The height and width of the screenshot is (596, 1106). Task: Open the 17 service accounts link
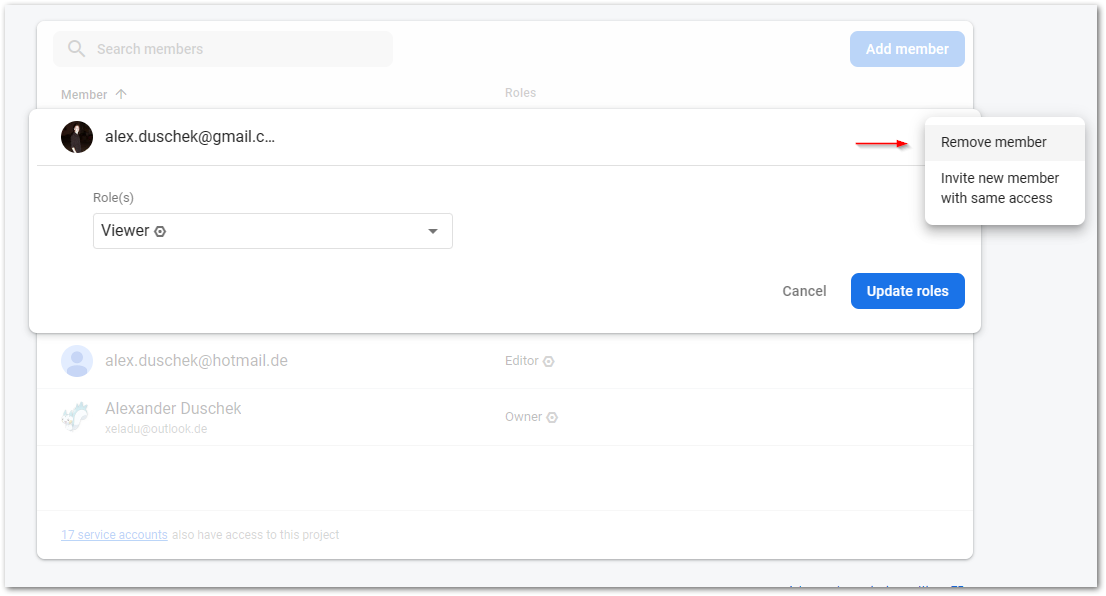tap(114, 535)
